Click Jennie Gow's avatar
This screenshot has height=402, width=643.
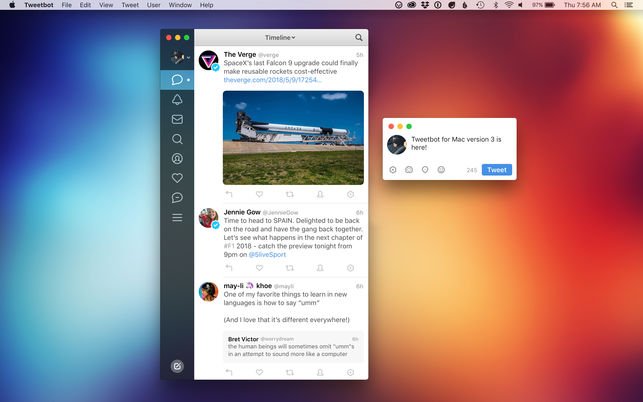(208, 218)
